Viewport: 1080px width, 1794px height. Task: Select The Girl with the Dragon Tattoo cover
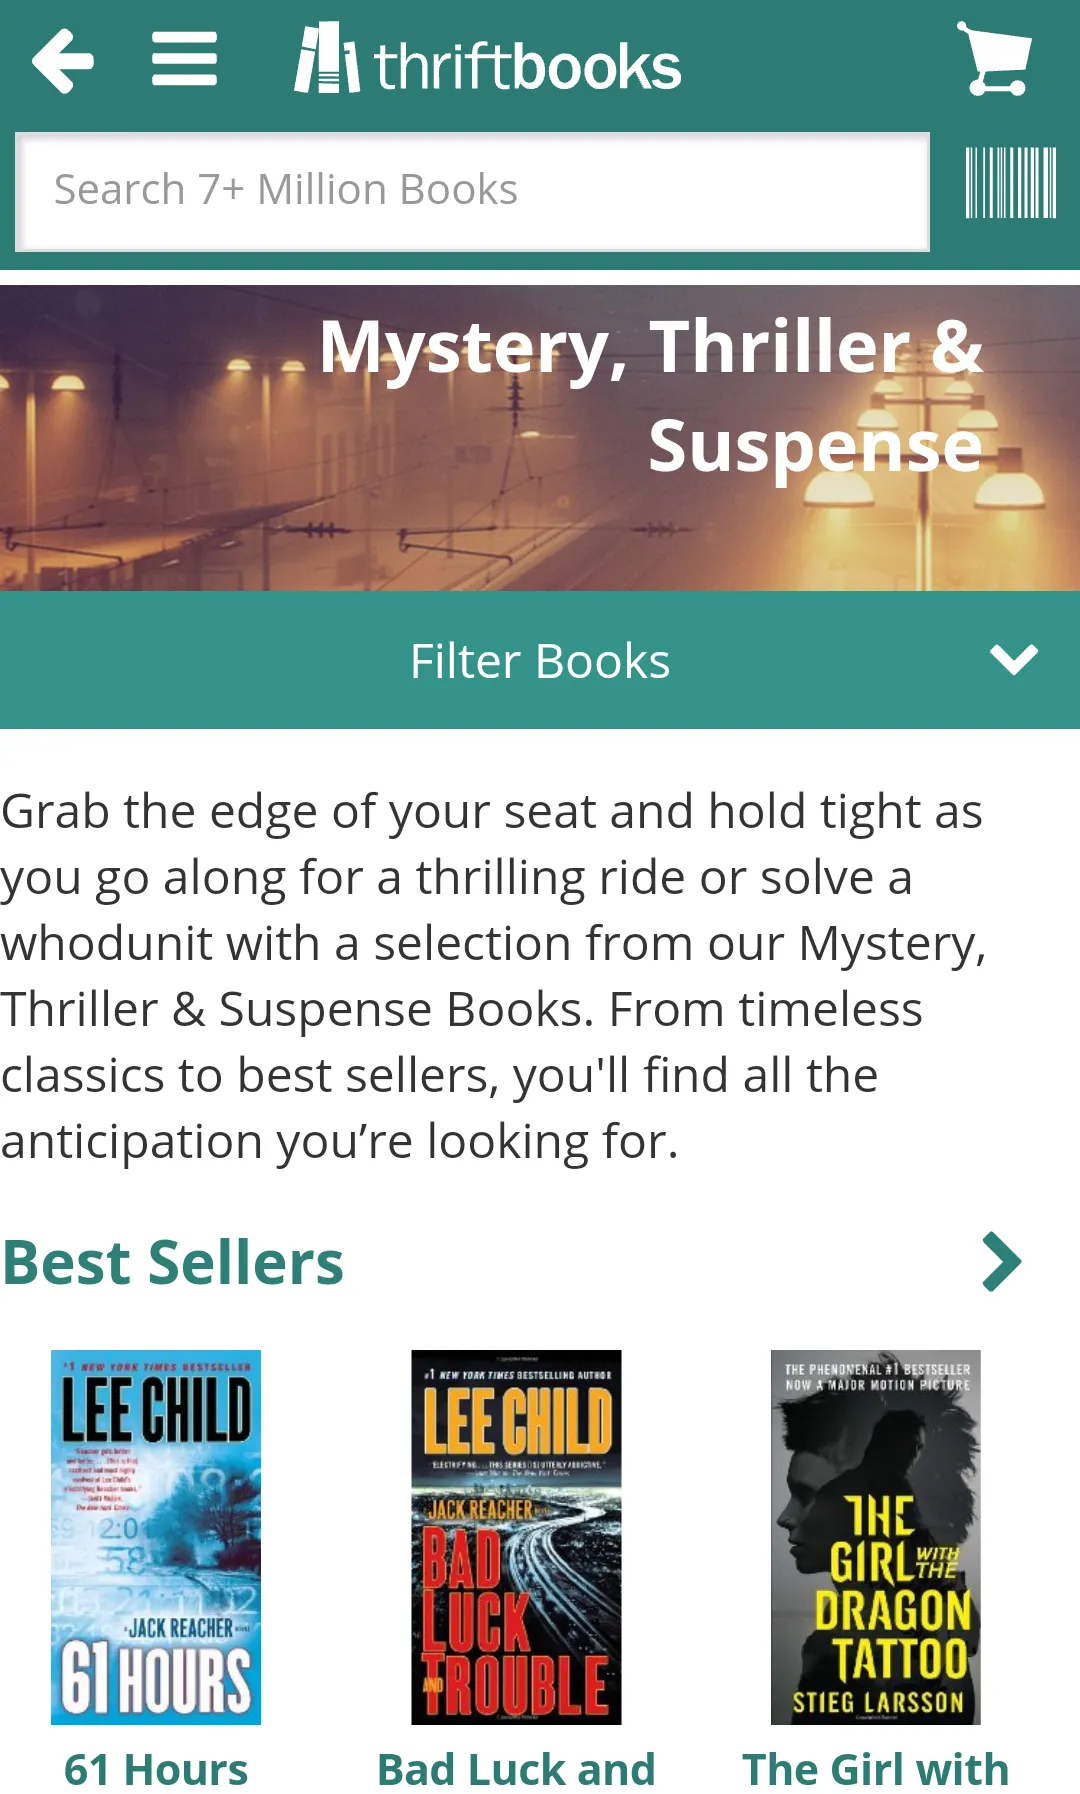875,1537
